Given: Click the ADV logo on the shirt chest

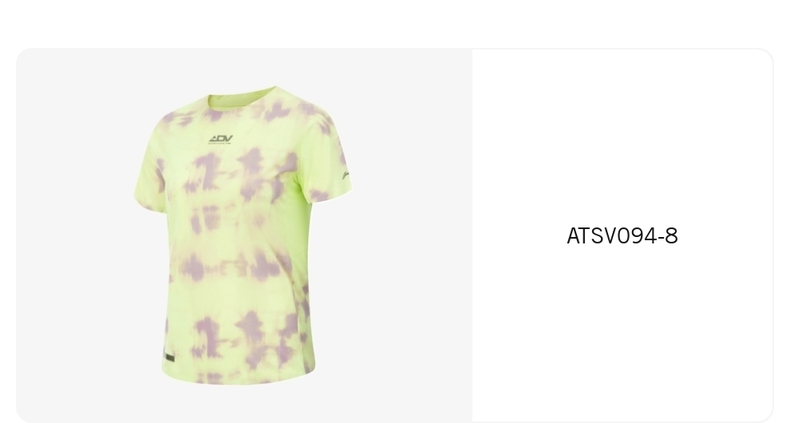Looking at the screenshot, I should (221, 139).
